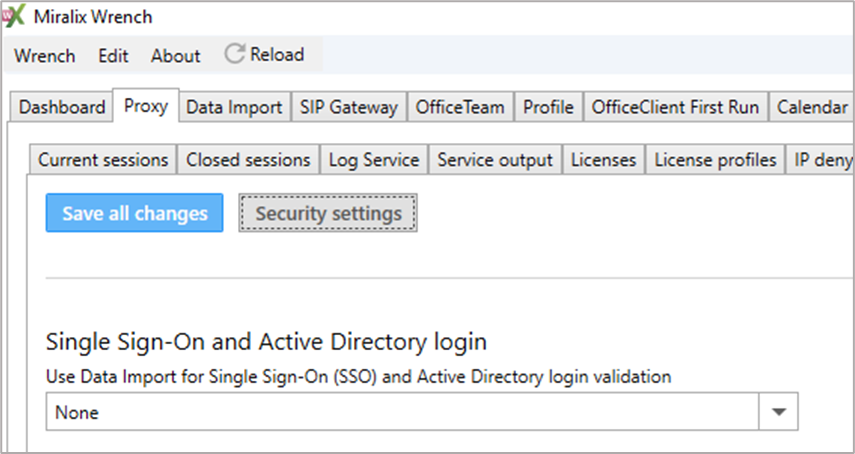This screenshot has height=454, width=855.
Task: Click the Use Data Import for Single Sign-On label
Action: [x=358, y=377]
